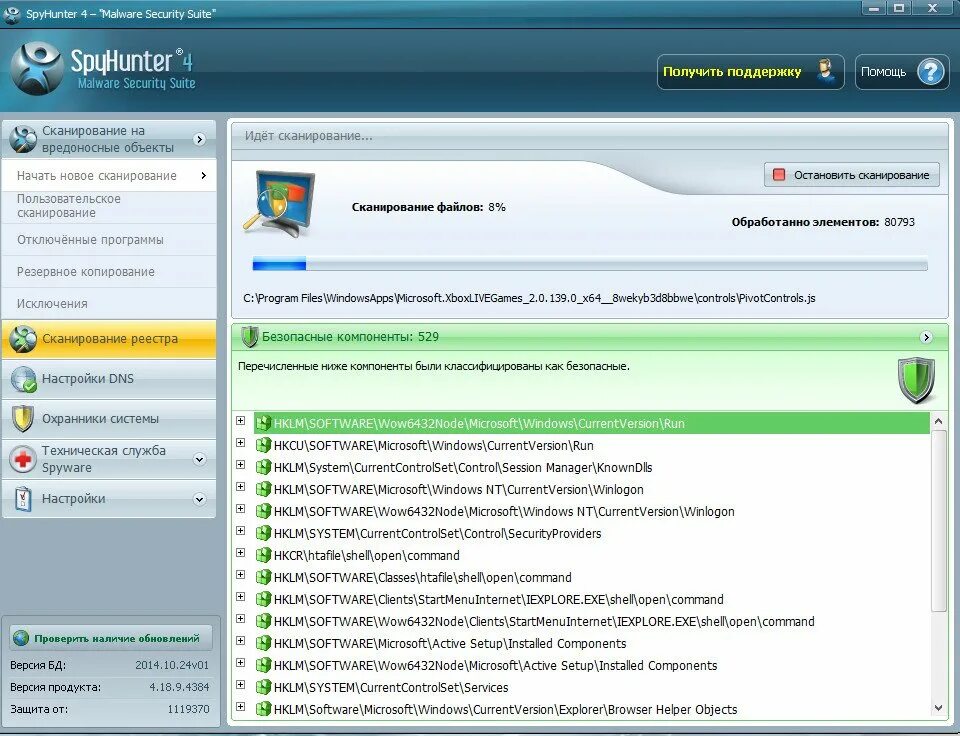Screen dimensions: 960x736
Task: Click the monitor with magnifier scan icon
Action: (280, 204)
